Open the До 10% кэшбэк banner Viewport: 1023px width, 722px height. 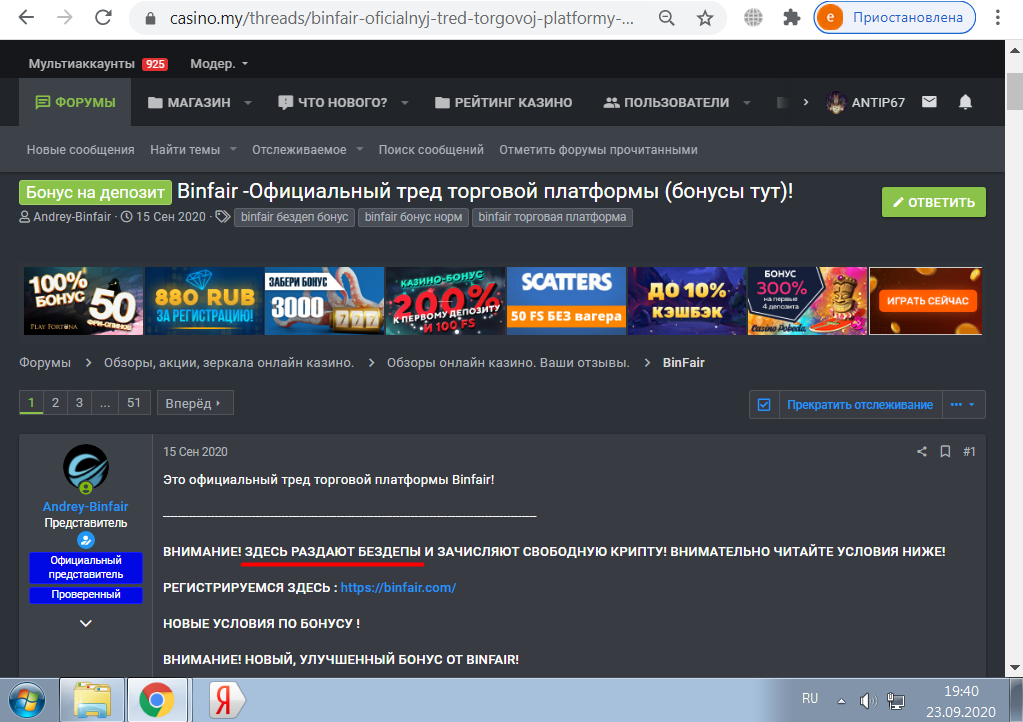[x=686, y=301]
